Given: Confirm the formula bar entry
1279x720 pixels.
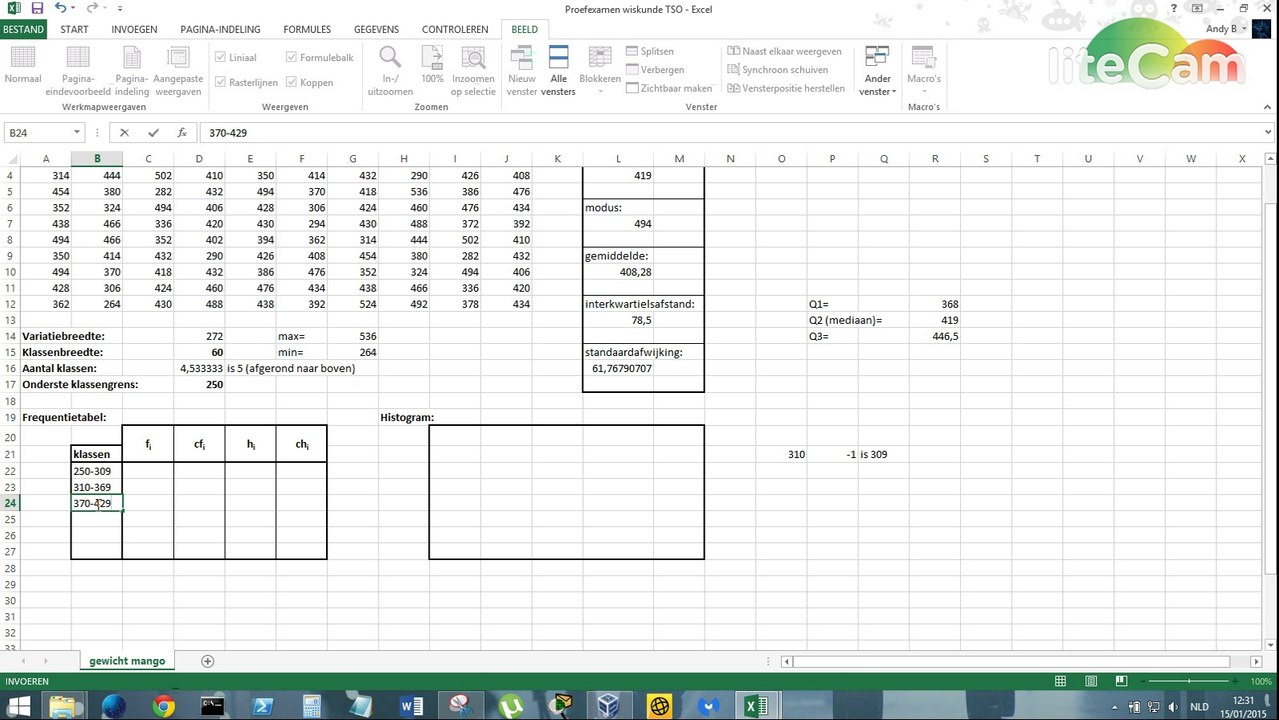Looking at the screenshot, I should 153,132.
